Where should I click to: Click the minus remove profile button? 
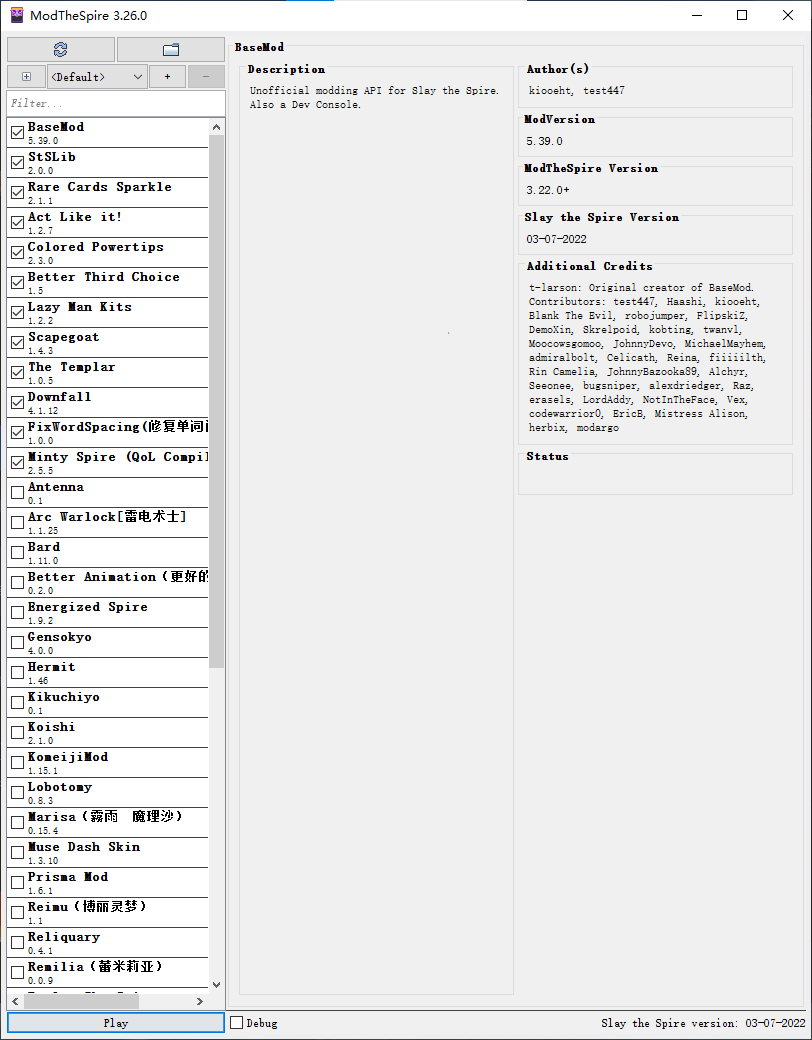[206, 77]
